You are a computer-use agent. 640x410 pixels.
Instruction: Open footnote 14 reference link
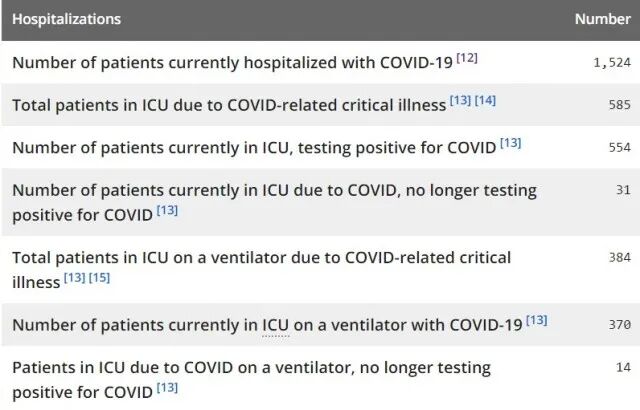(x=485, y=99)
